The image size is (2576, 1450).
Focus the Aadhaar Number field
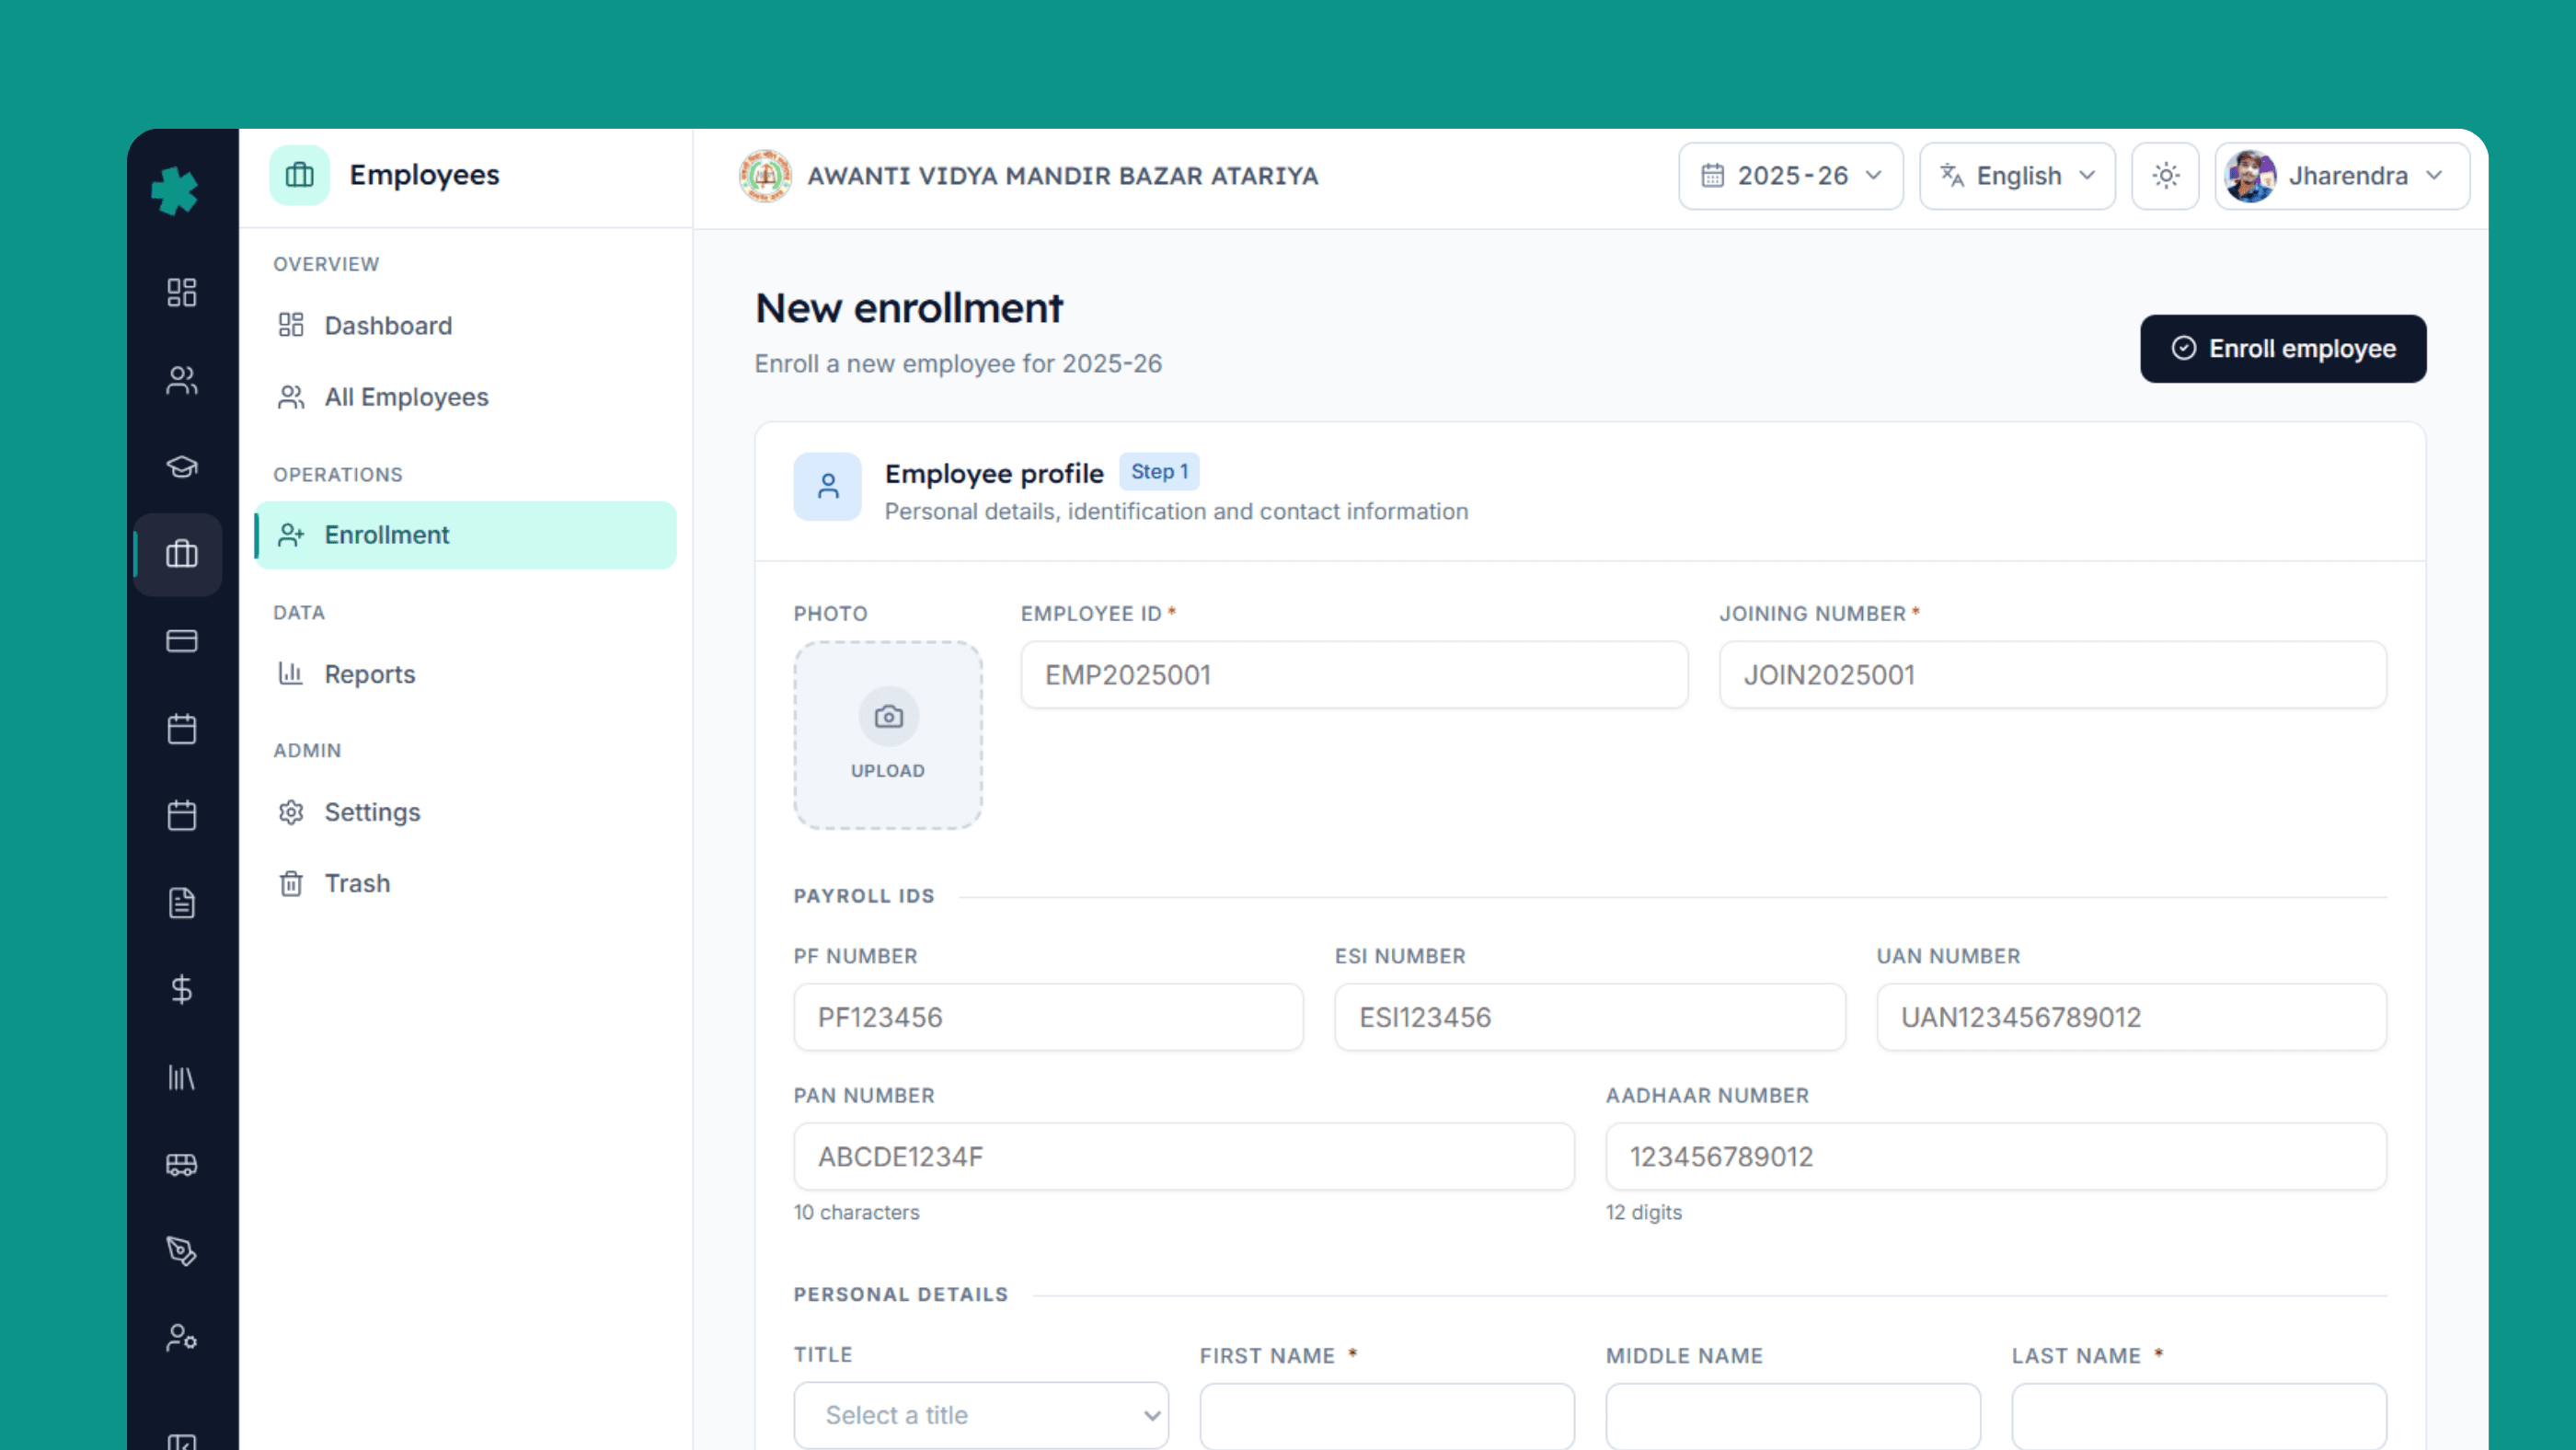pyautogui.click(x=1996, y=1157)
